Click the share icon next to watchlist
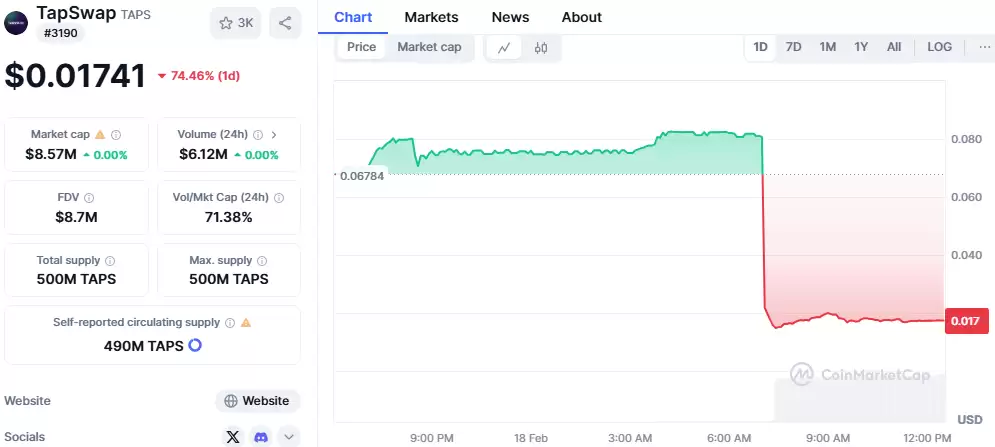Viewport: 995px width, 447px height. [x=285, y=23]
